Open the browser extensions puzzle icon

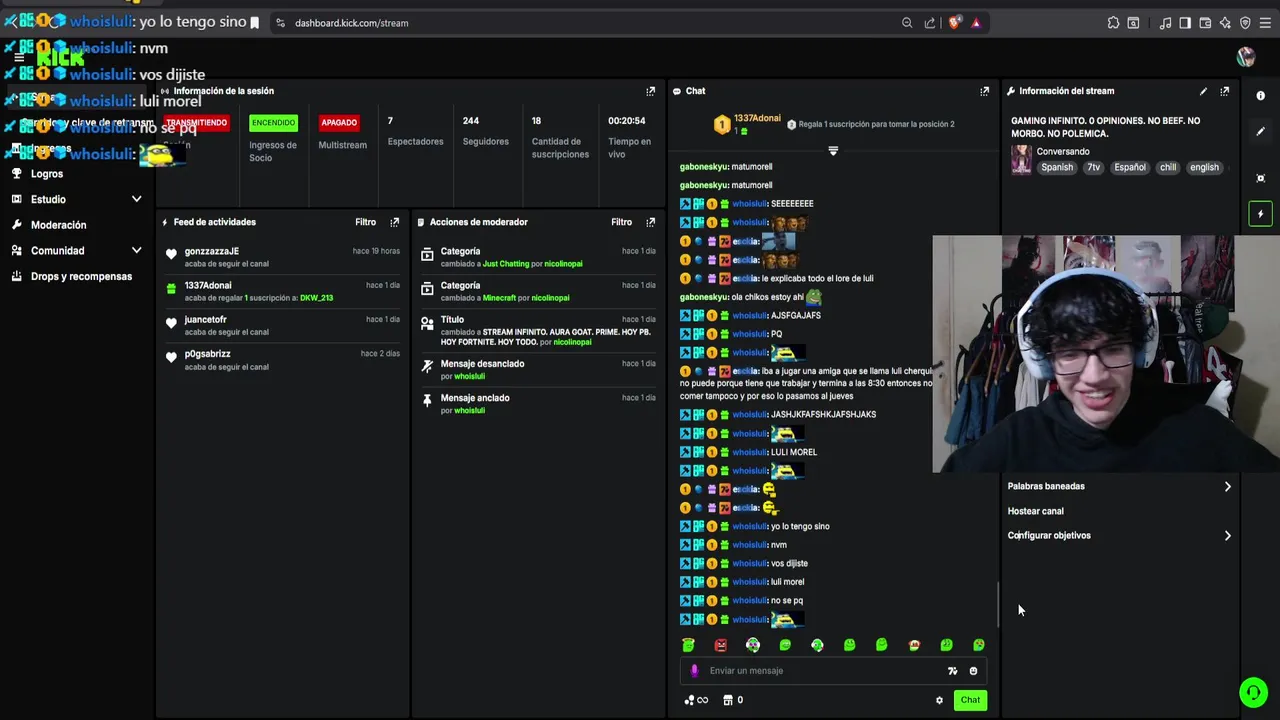click(1113, 23)
